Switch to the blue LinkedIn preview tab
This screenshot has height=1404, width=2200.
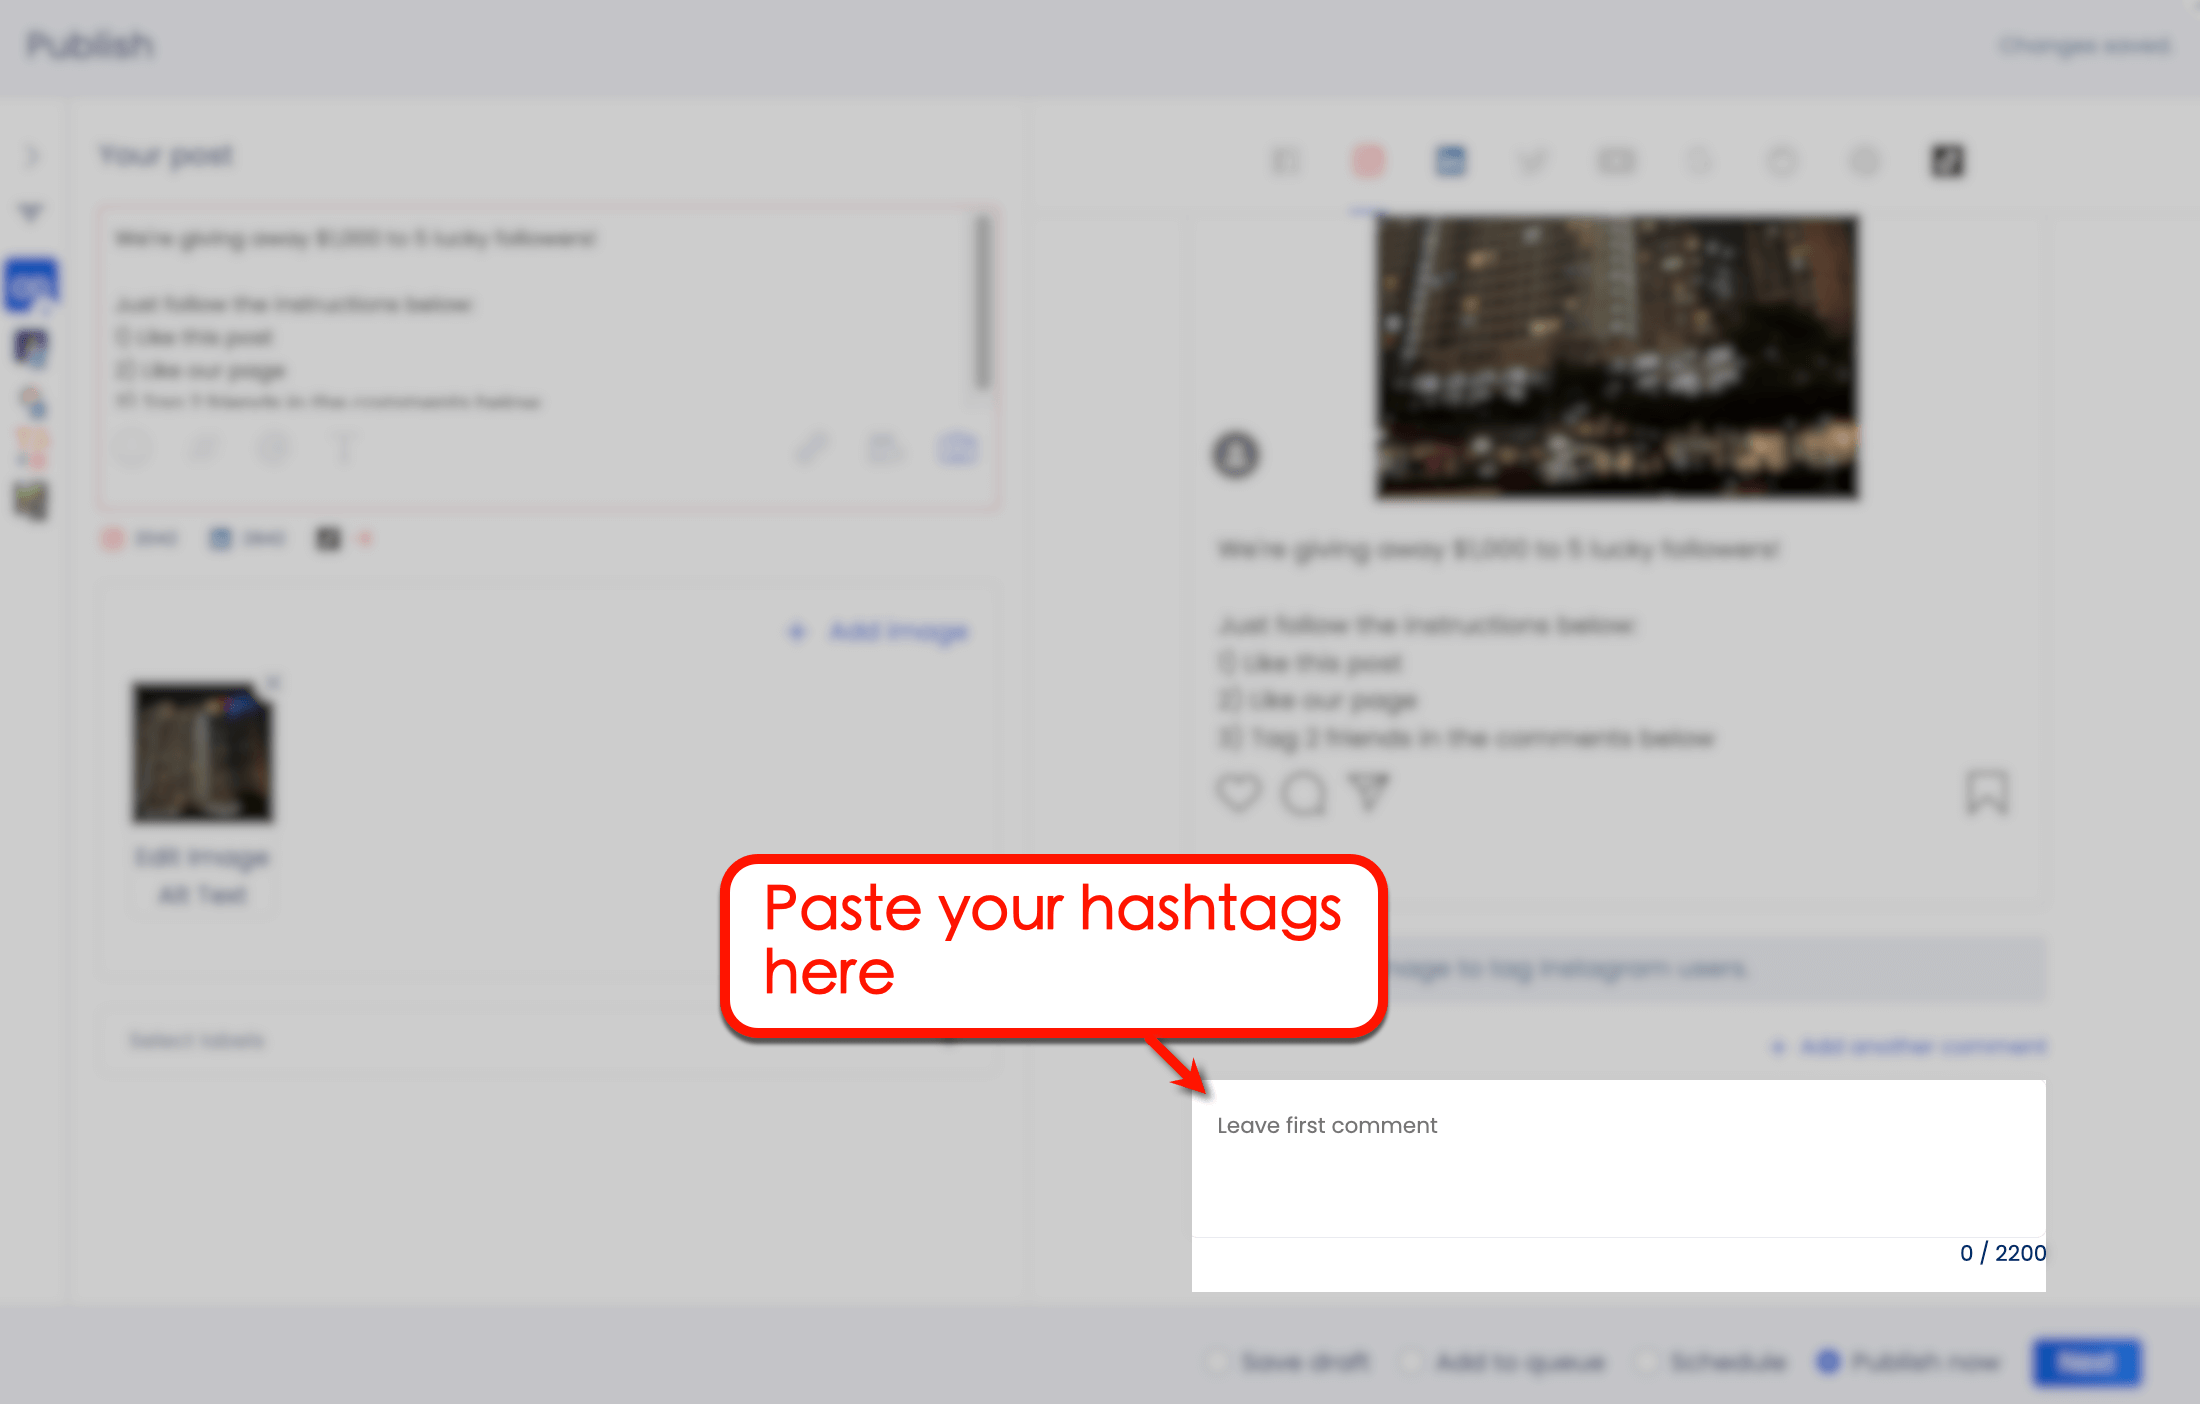click(1452, 161)
